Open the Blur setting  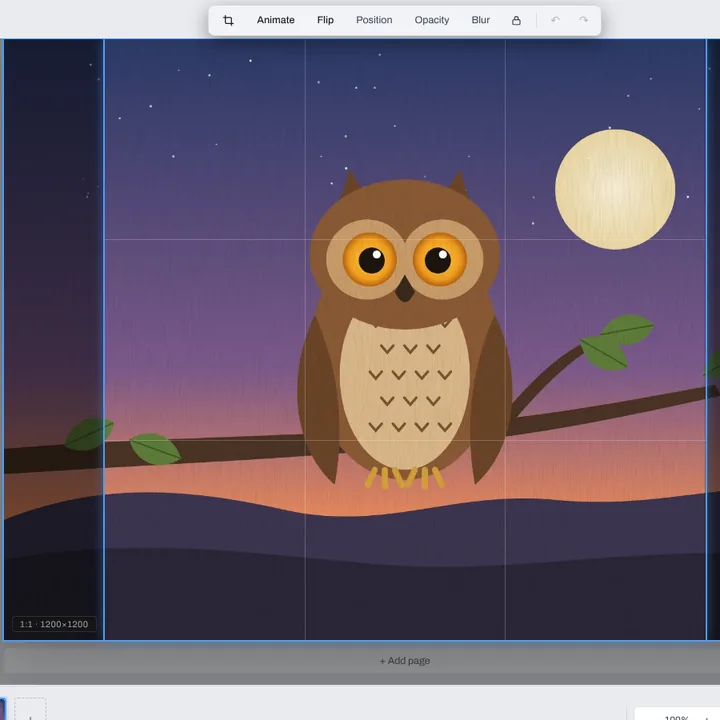coord(480,20)
